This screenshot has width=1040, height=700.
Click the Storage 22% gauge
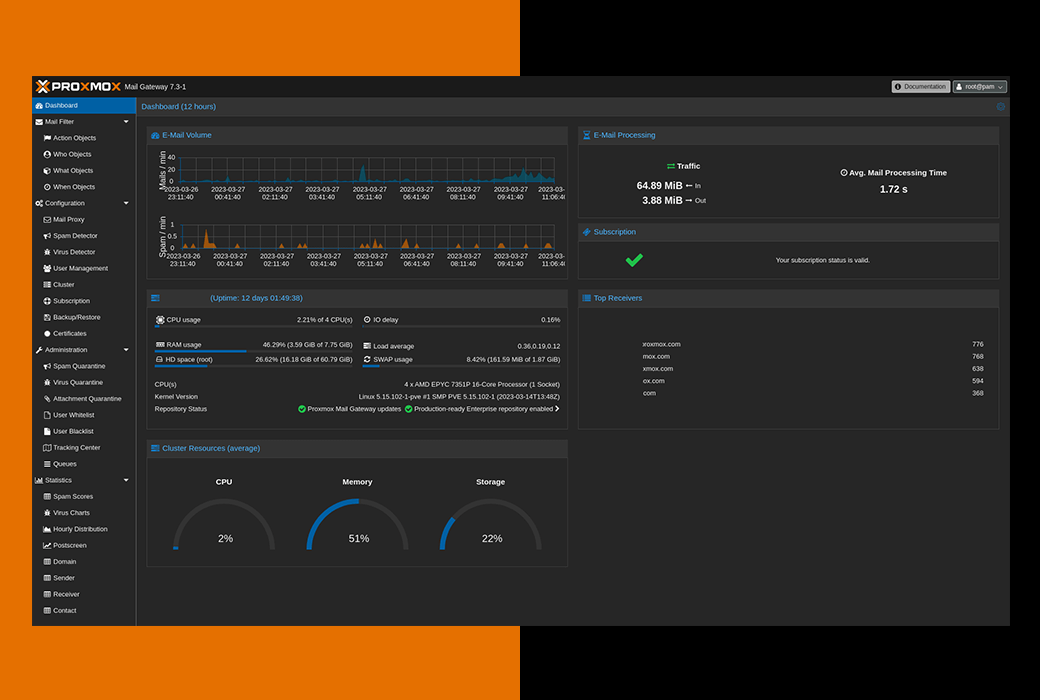[491, 524]
